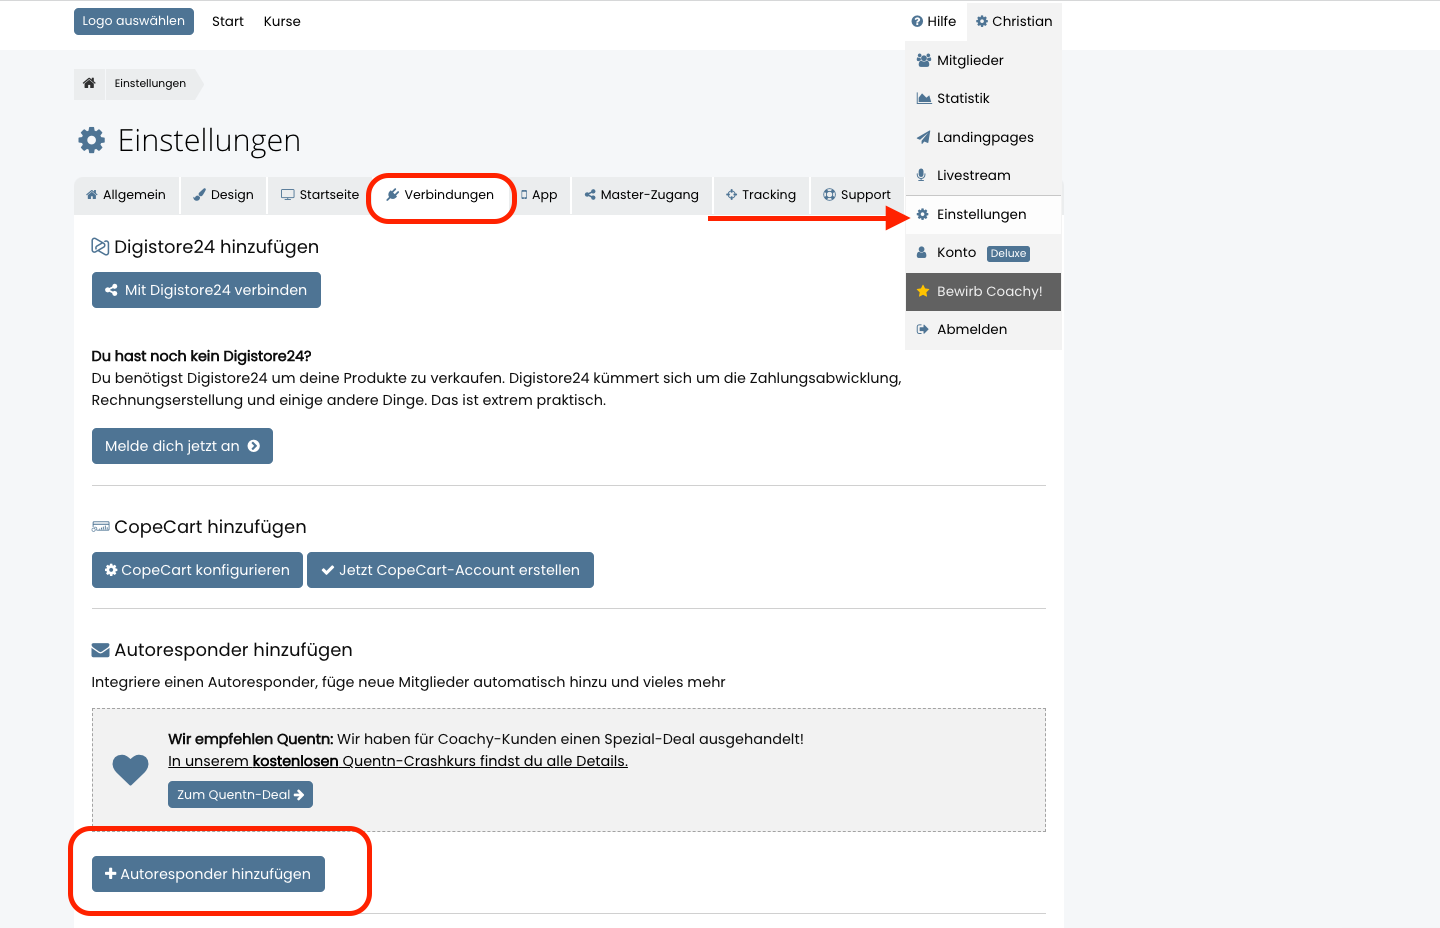Open the Livestream menu entry

point(972,175)
